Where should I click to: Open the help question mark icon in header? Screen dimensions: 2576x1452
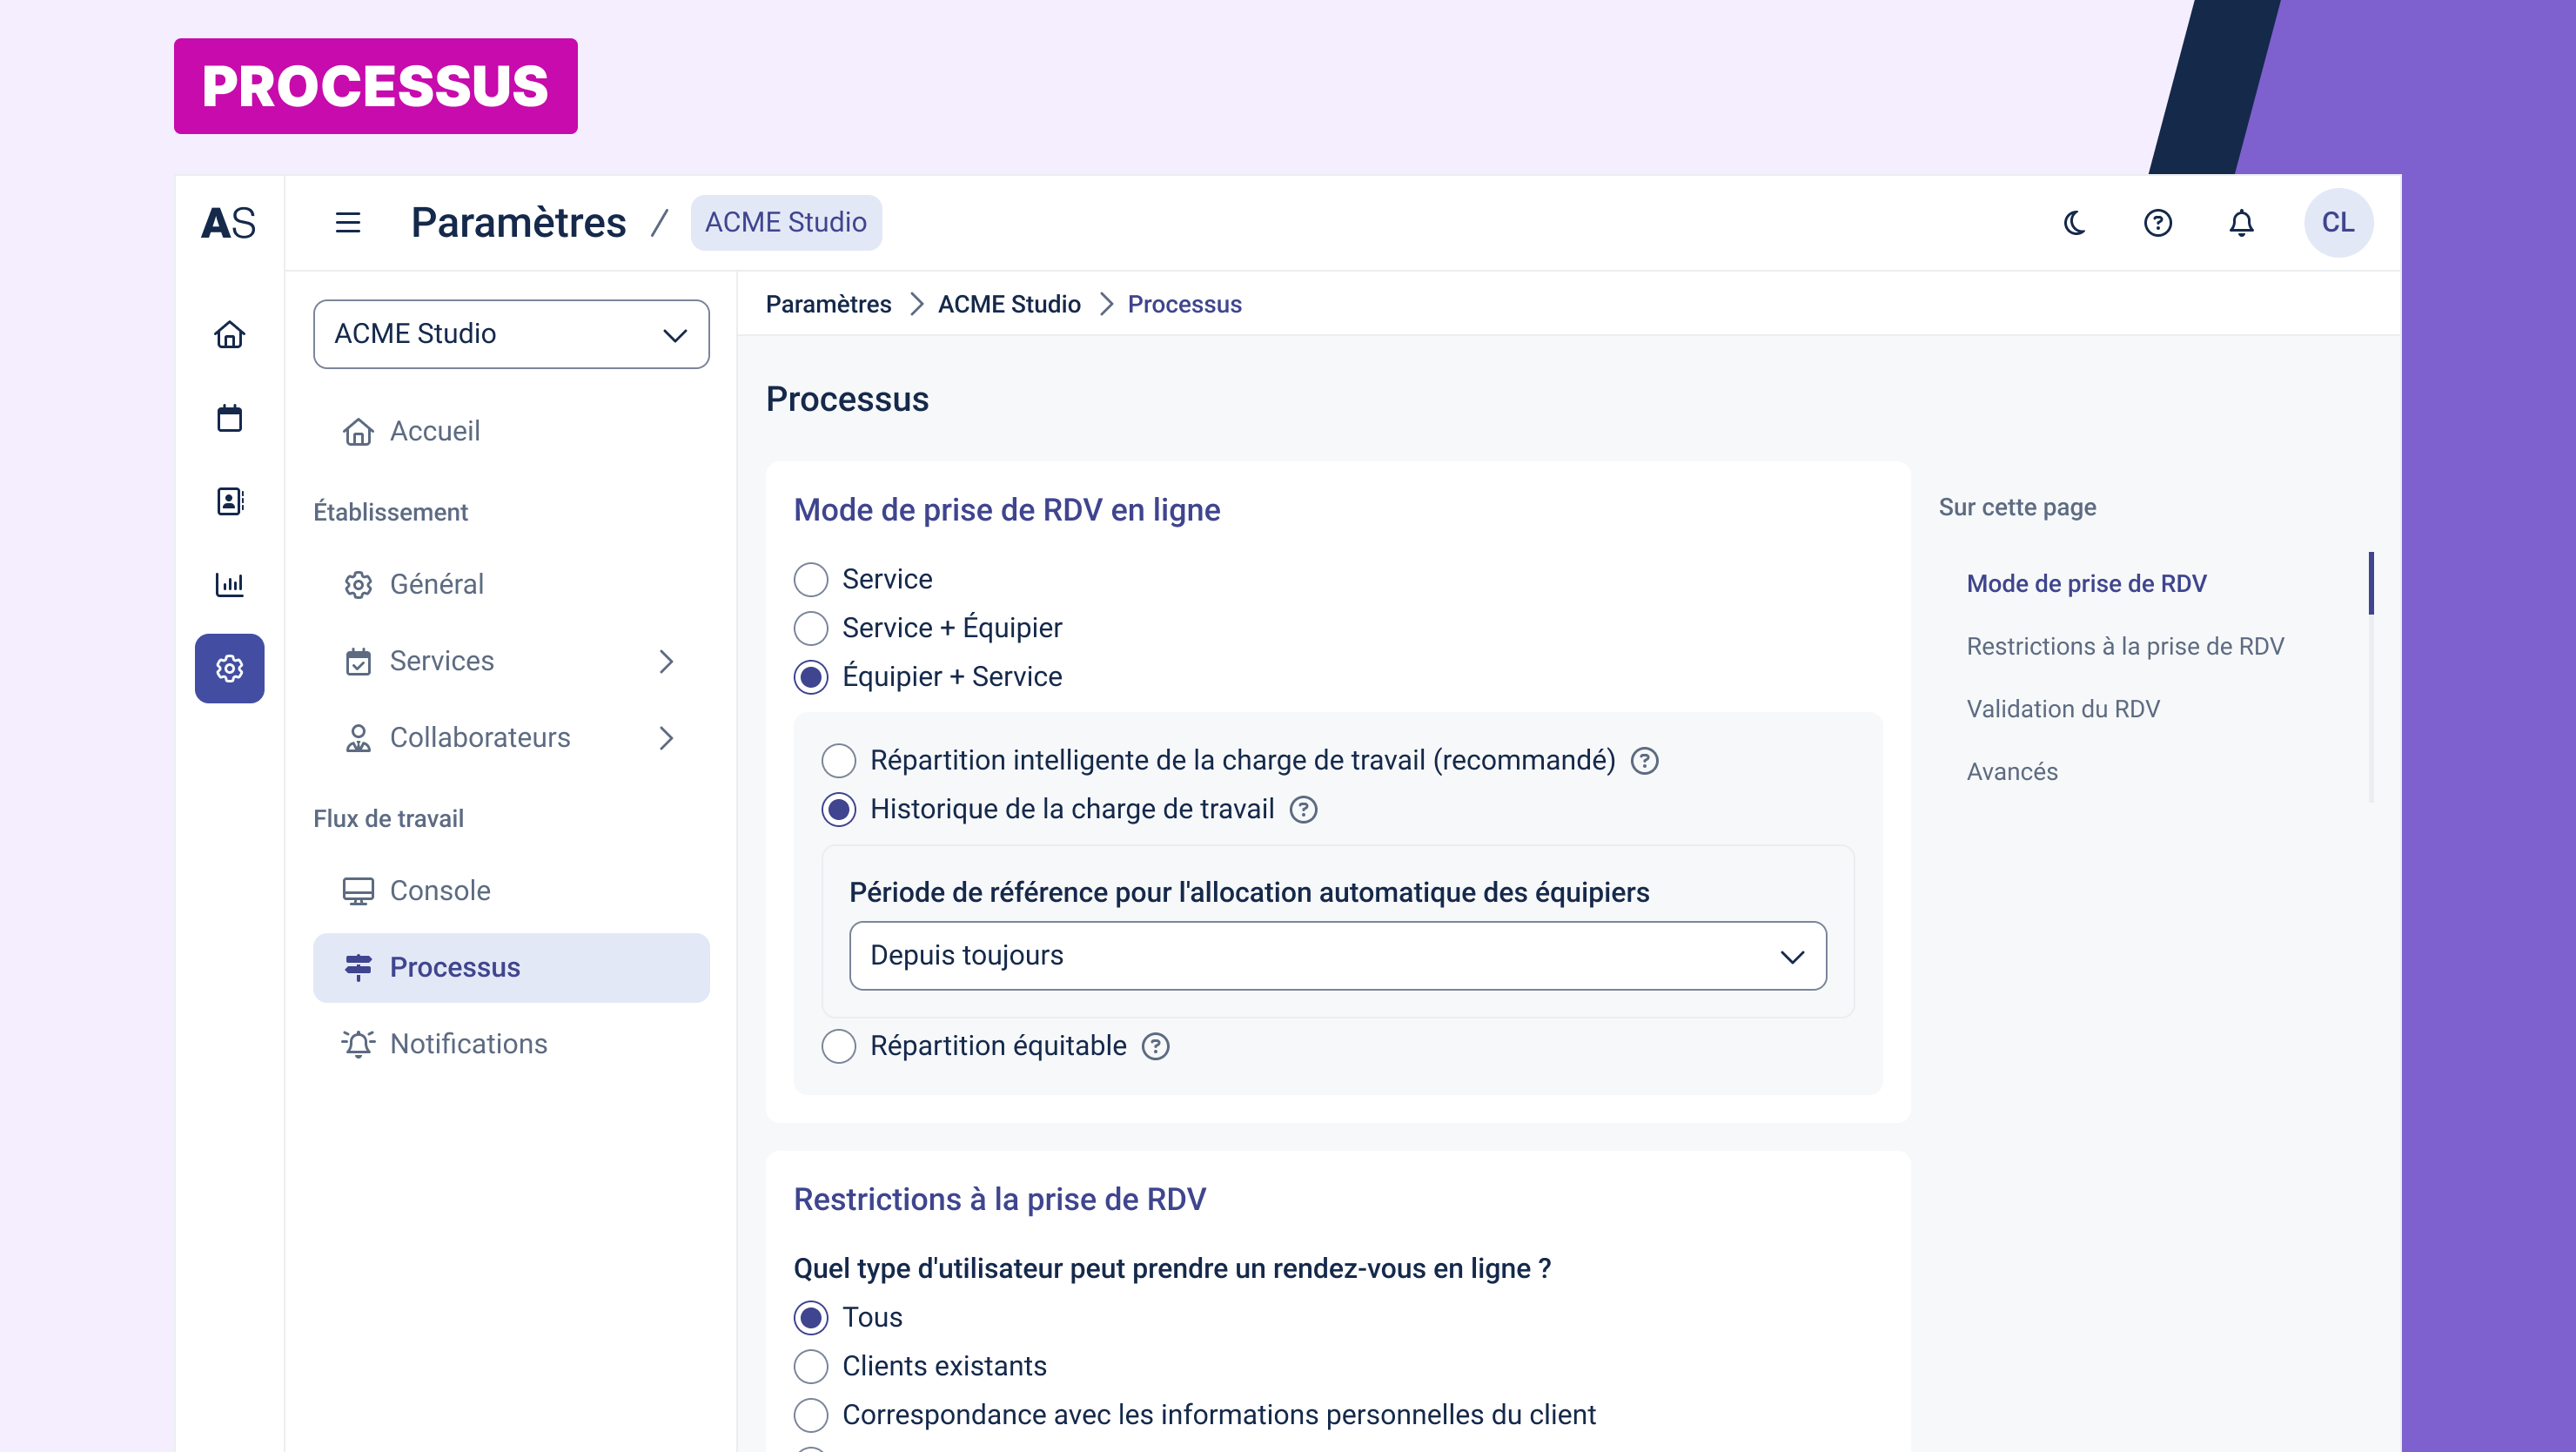2157,222
